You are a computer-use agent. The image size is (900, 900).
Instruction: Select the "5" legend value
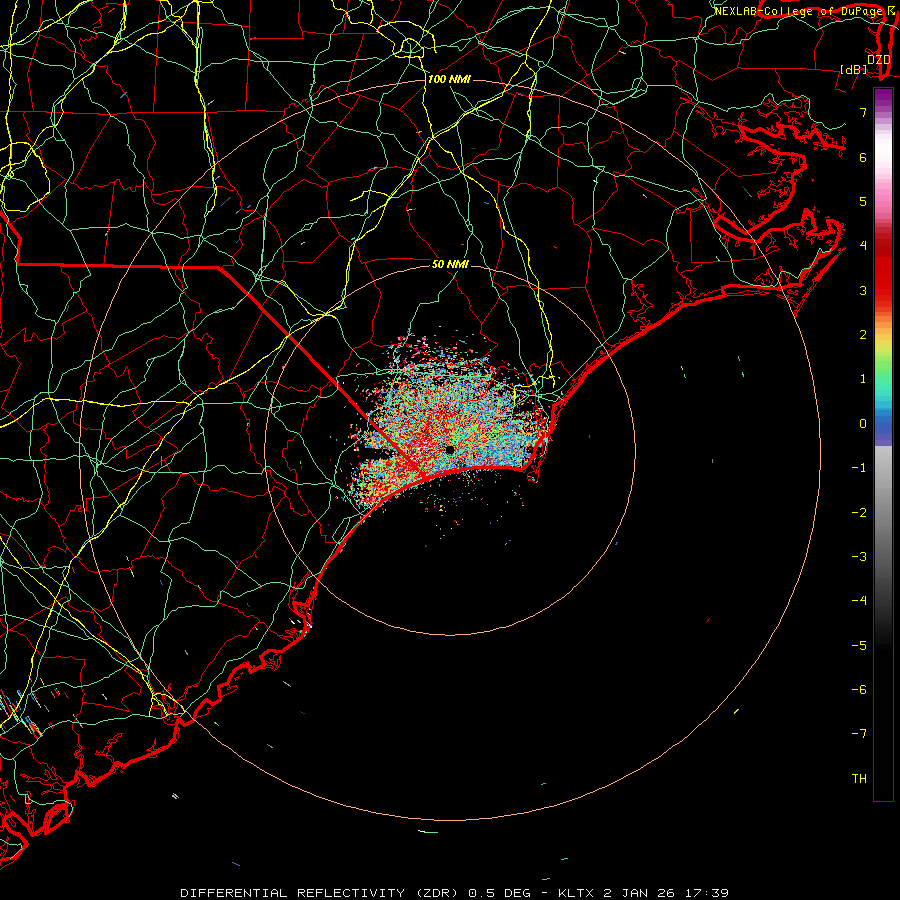pyautogui.click(x=863, y=201)
